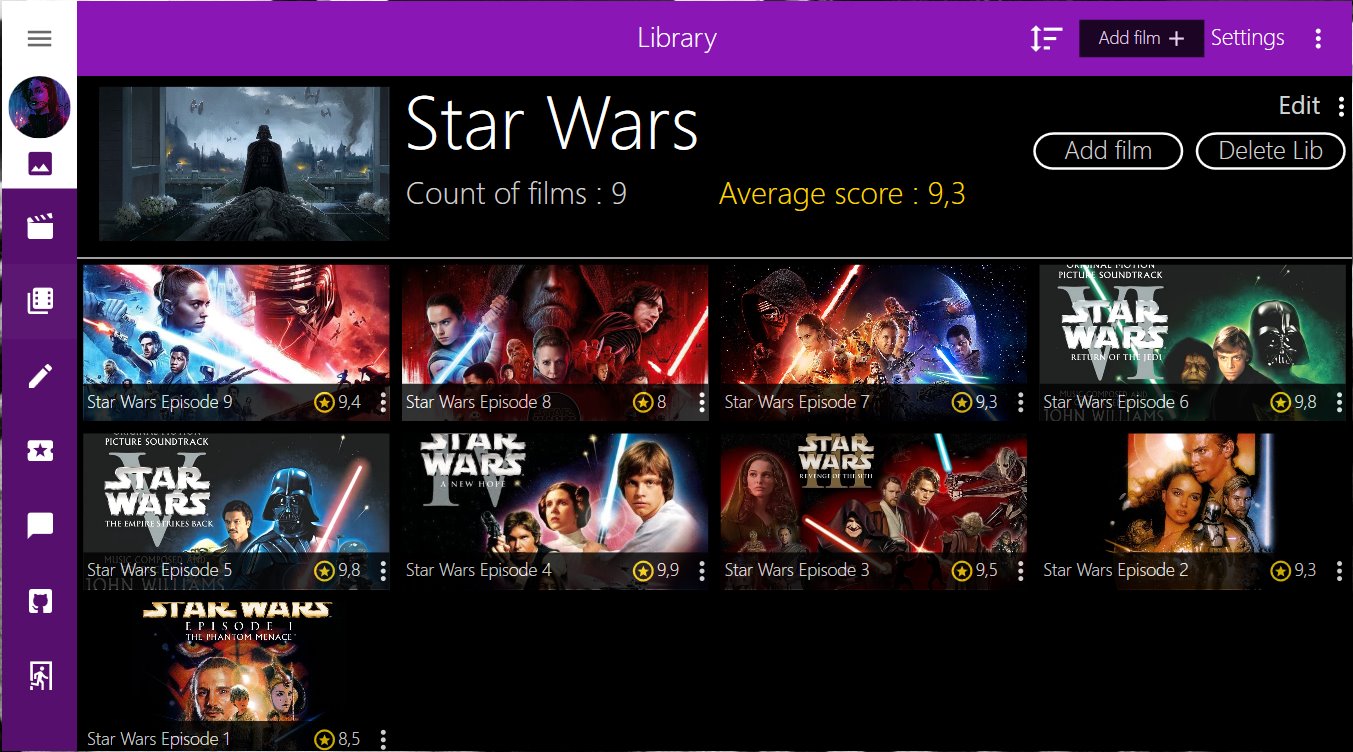Open the image gallery sidebar icon
Viewport: 1353px width, 752px height.
39,164
